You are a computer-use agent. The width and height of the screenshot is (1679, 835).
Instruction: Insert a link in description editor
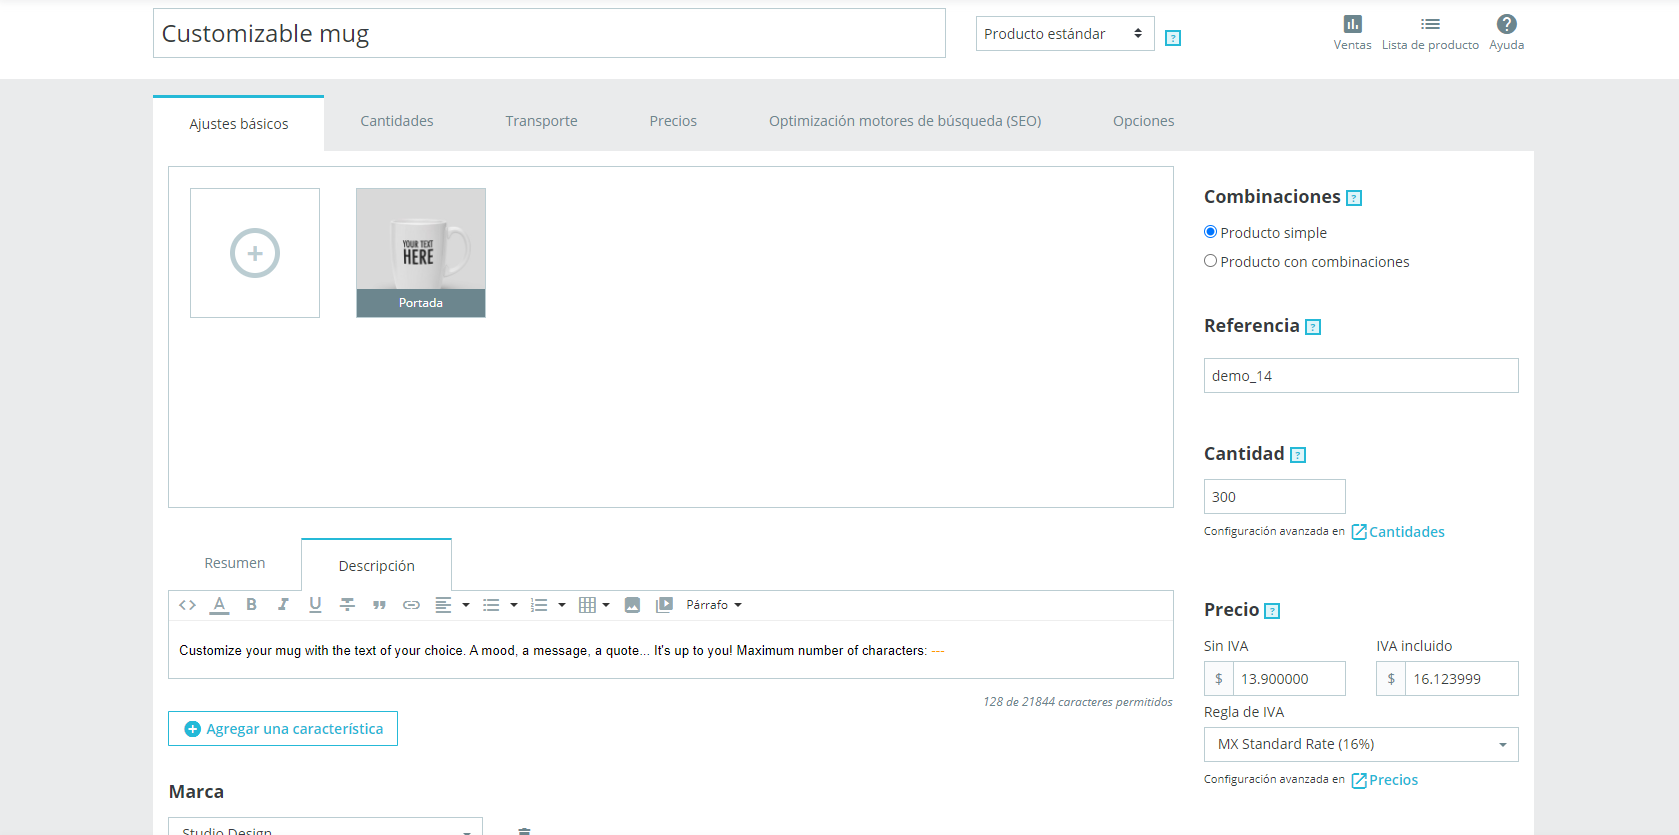(x=411, y=605)
